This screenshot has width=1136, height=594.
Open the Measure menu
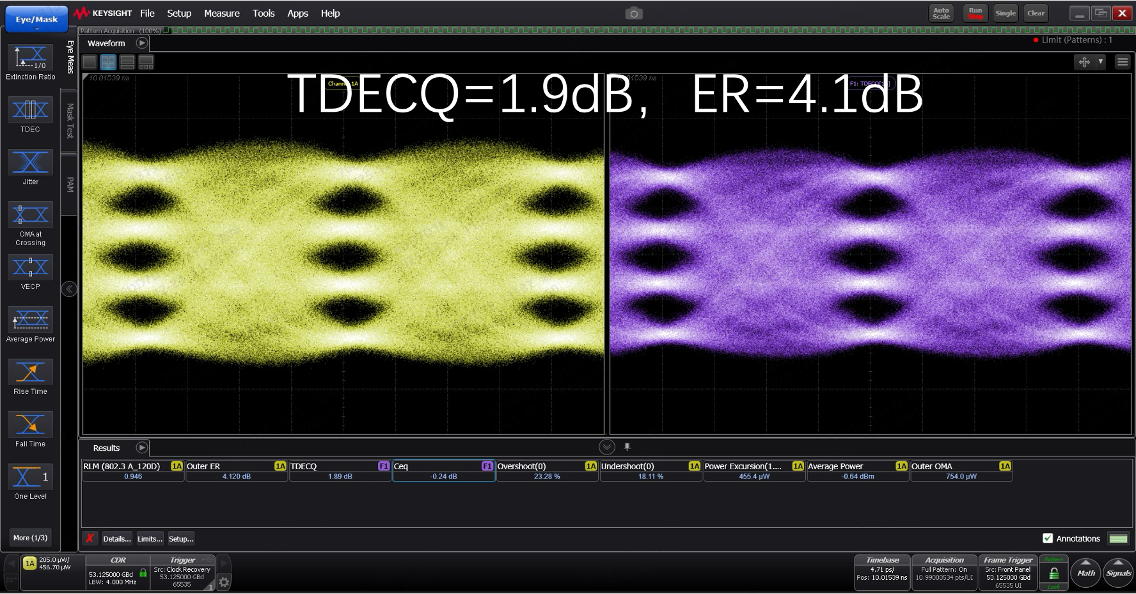click(221, 13)
